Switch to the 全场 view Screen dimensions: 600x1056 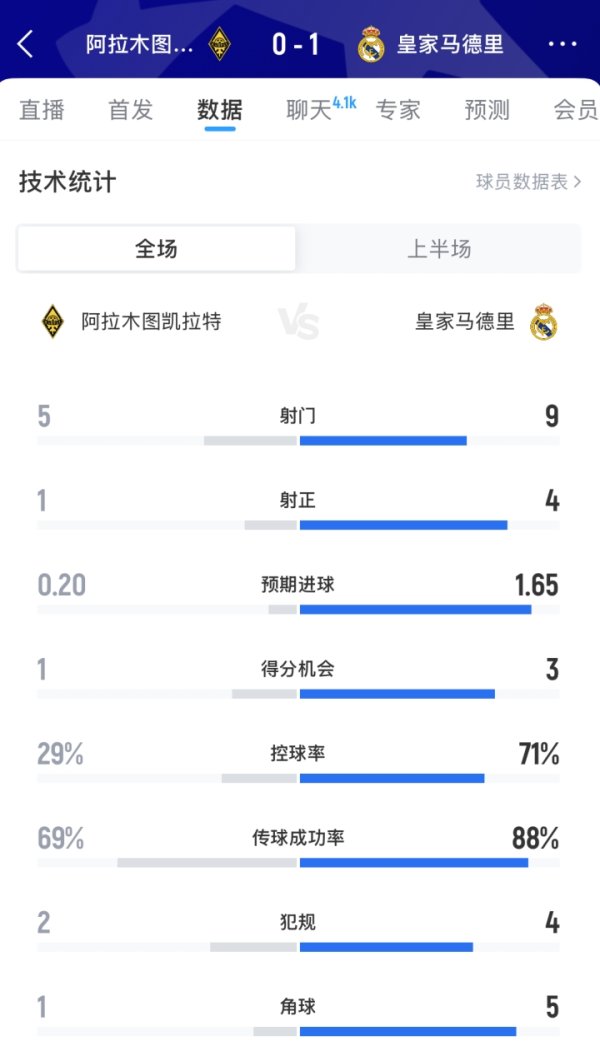pos(155,249)
